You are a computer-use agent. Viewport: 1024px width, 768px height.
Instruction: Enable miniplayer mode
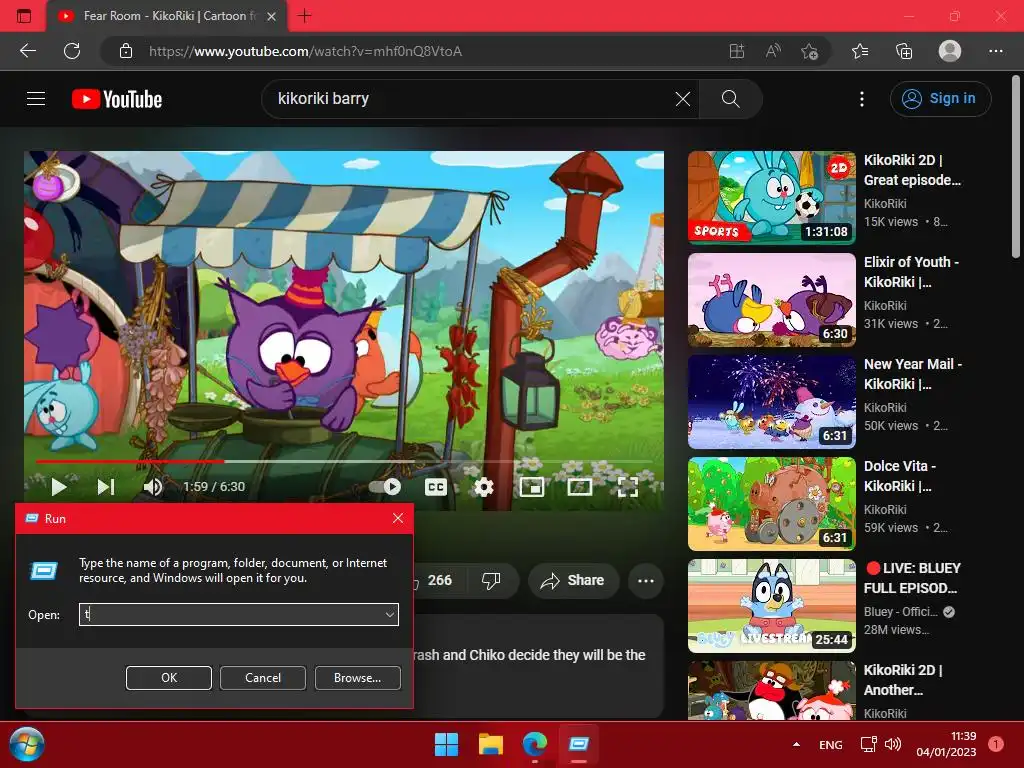(532, 487)
